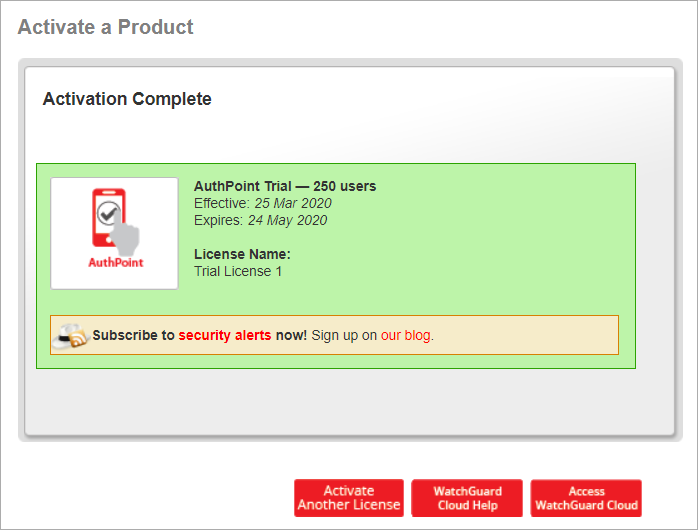This screenshot has width=698, height=530.
Task: Click the 'Activation Complete' heading
Action: click(127, 99)
